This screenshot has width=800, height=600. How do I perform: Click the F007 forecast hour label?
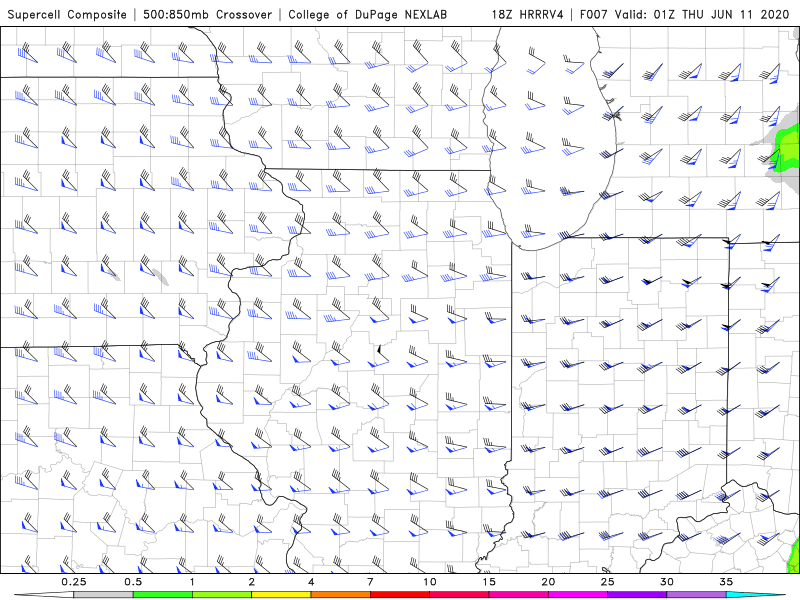(595, 14)
